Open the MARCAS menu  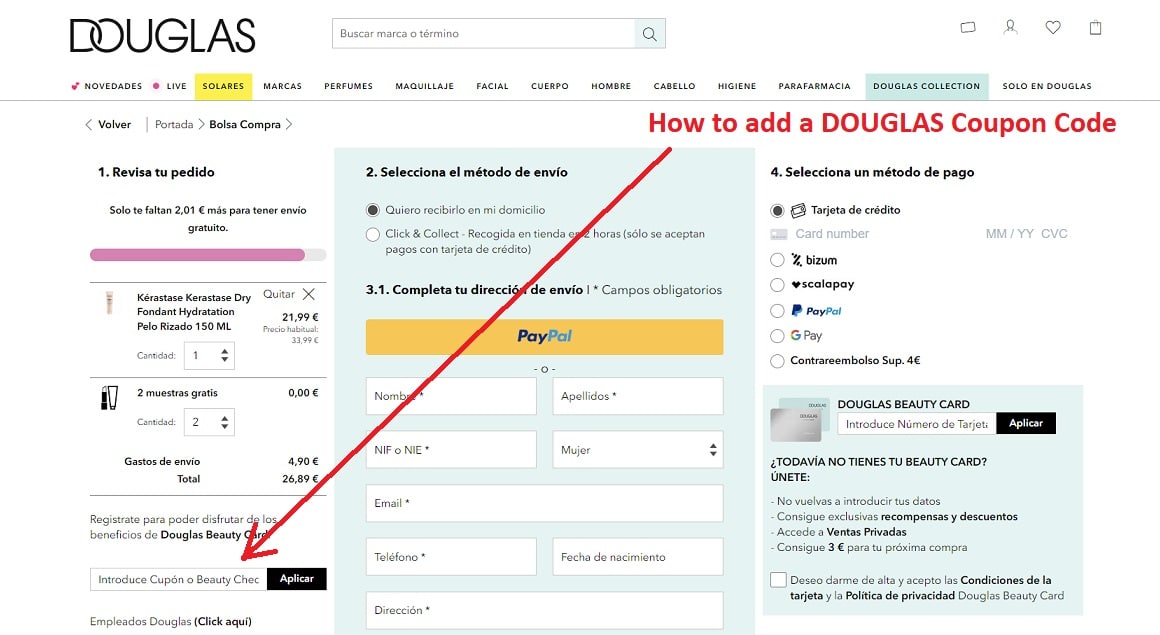283,86
